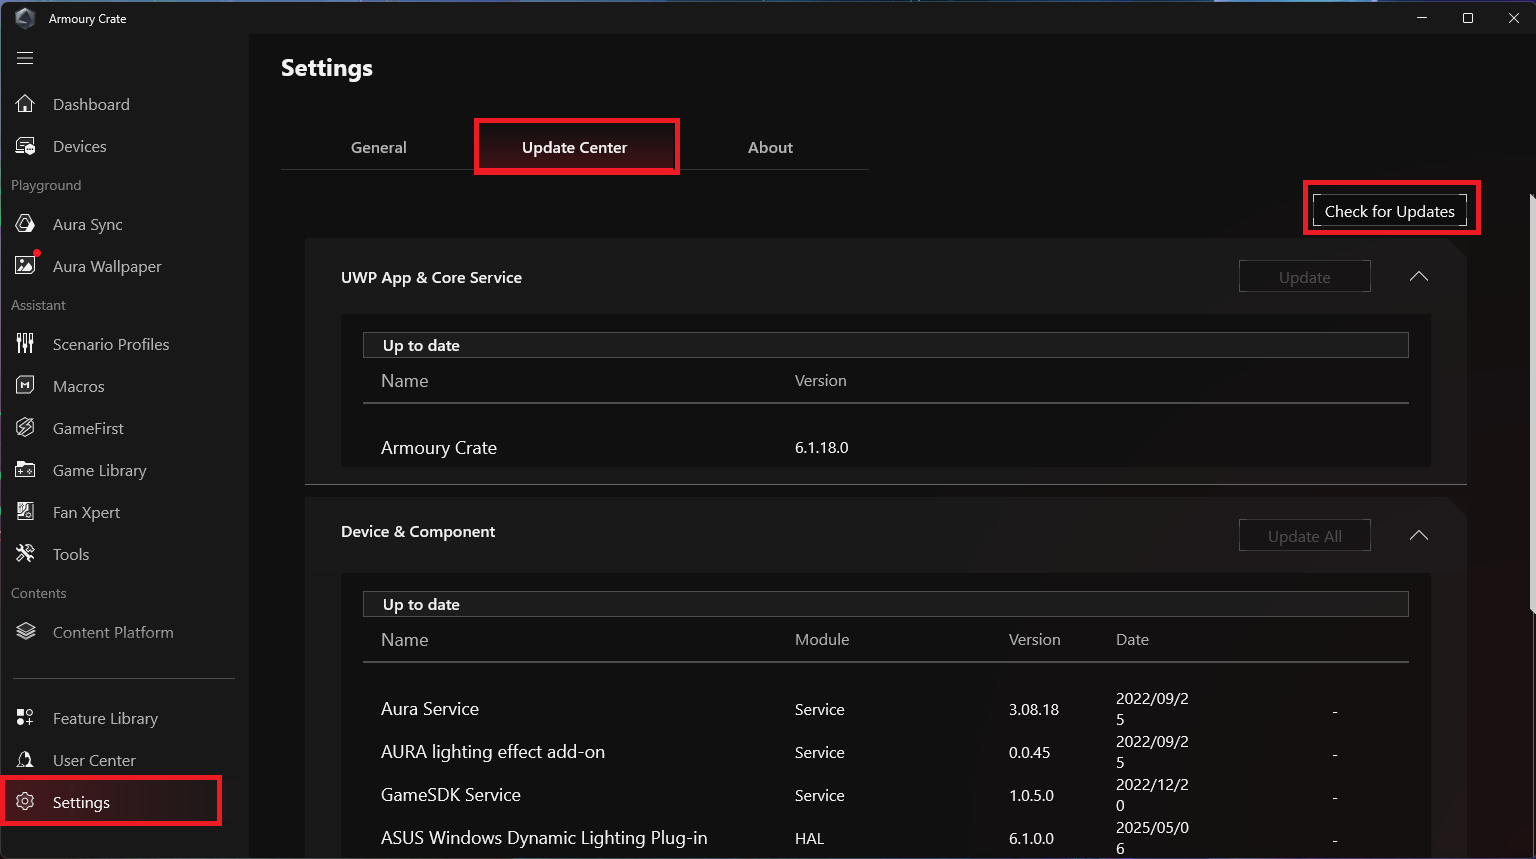Click the Armoury Crate row name

(438, 448)
